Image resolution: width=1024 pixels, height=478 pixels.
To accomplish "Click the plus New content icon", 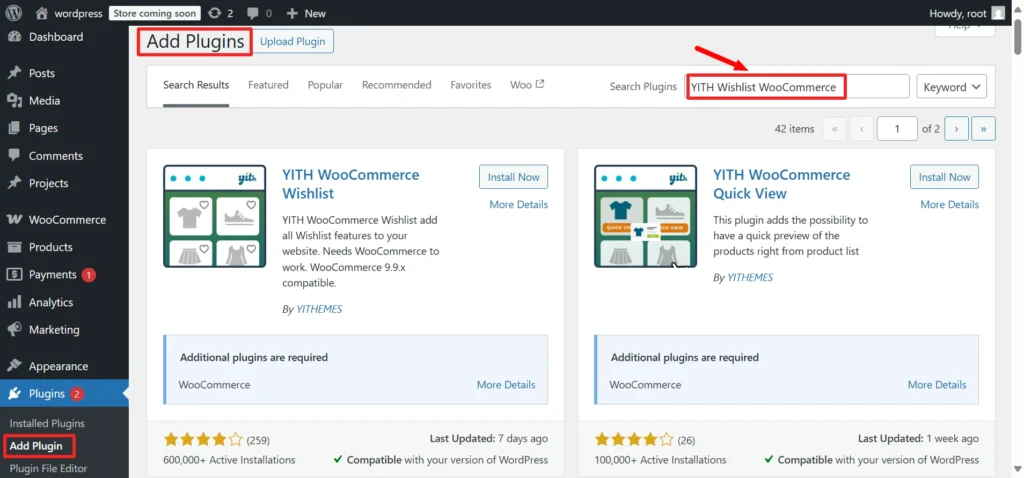I will pyautogui.click(x=292, y=13).
